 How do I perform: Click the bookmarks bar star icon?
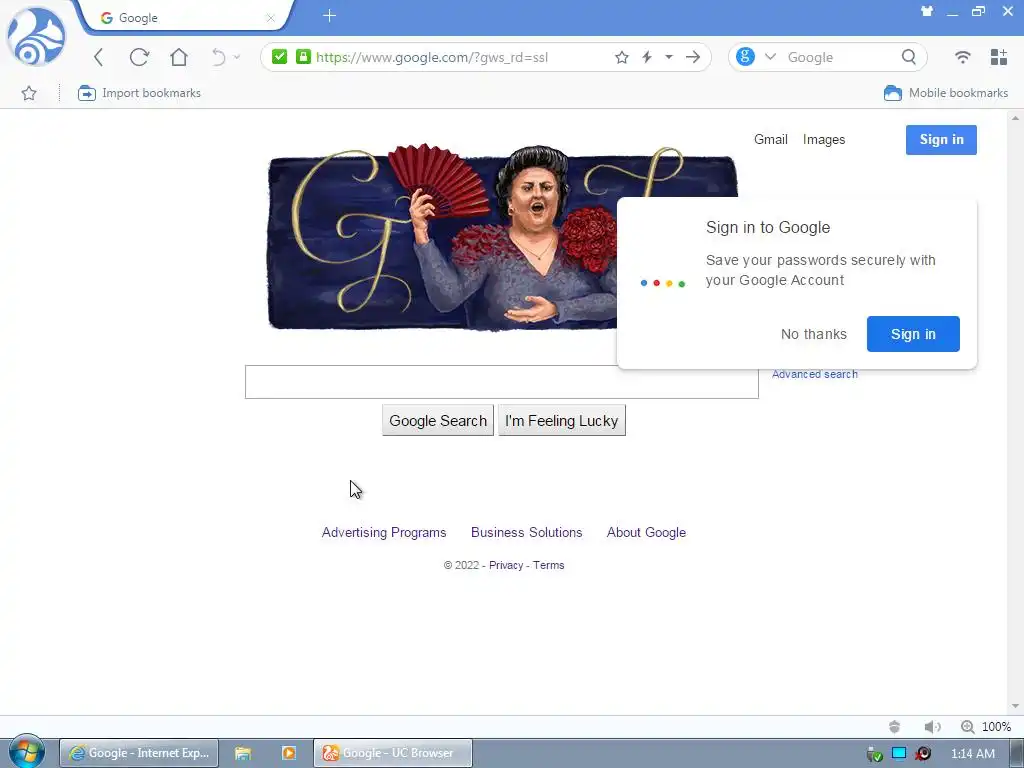(29, 93)
